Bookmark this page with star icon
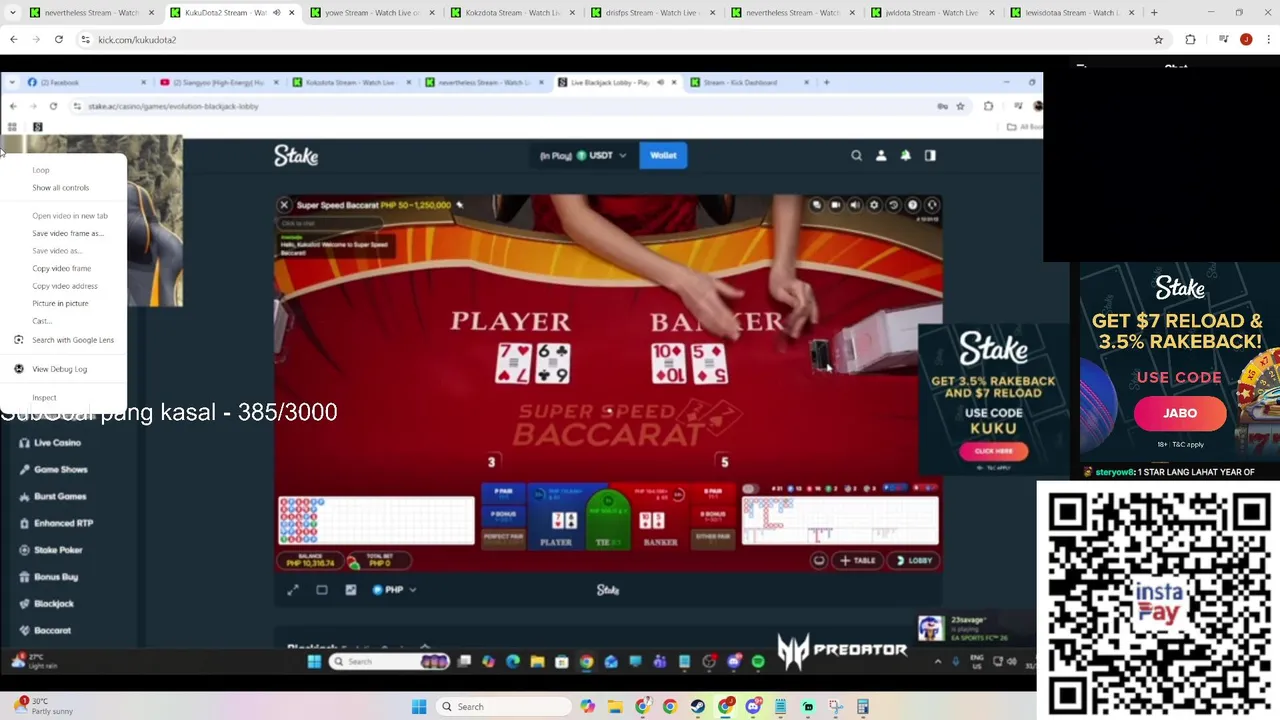The height and width of the screenshot is (720, 1280). point(1159,40)
